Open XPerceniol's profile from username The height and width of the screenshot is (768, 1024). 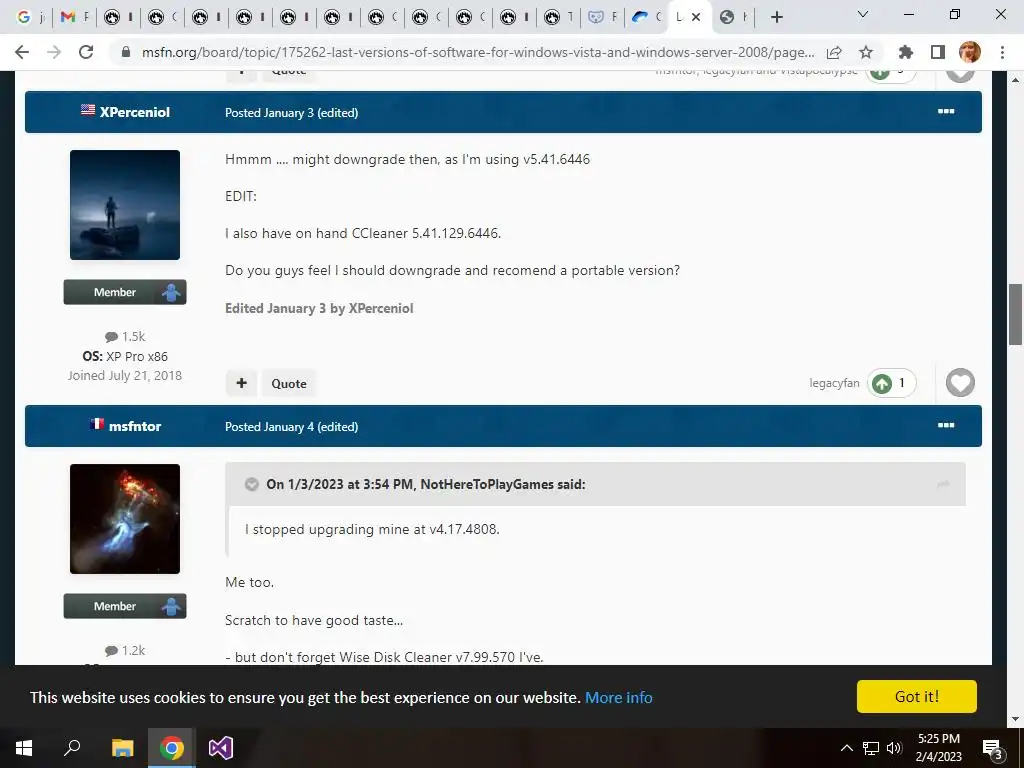coord(135,112)
